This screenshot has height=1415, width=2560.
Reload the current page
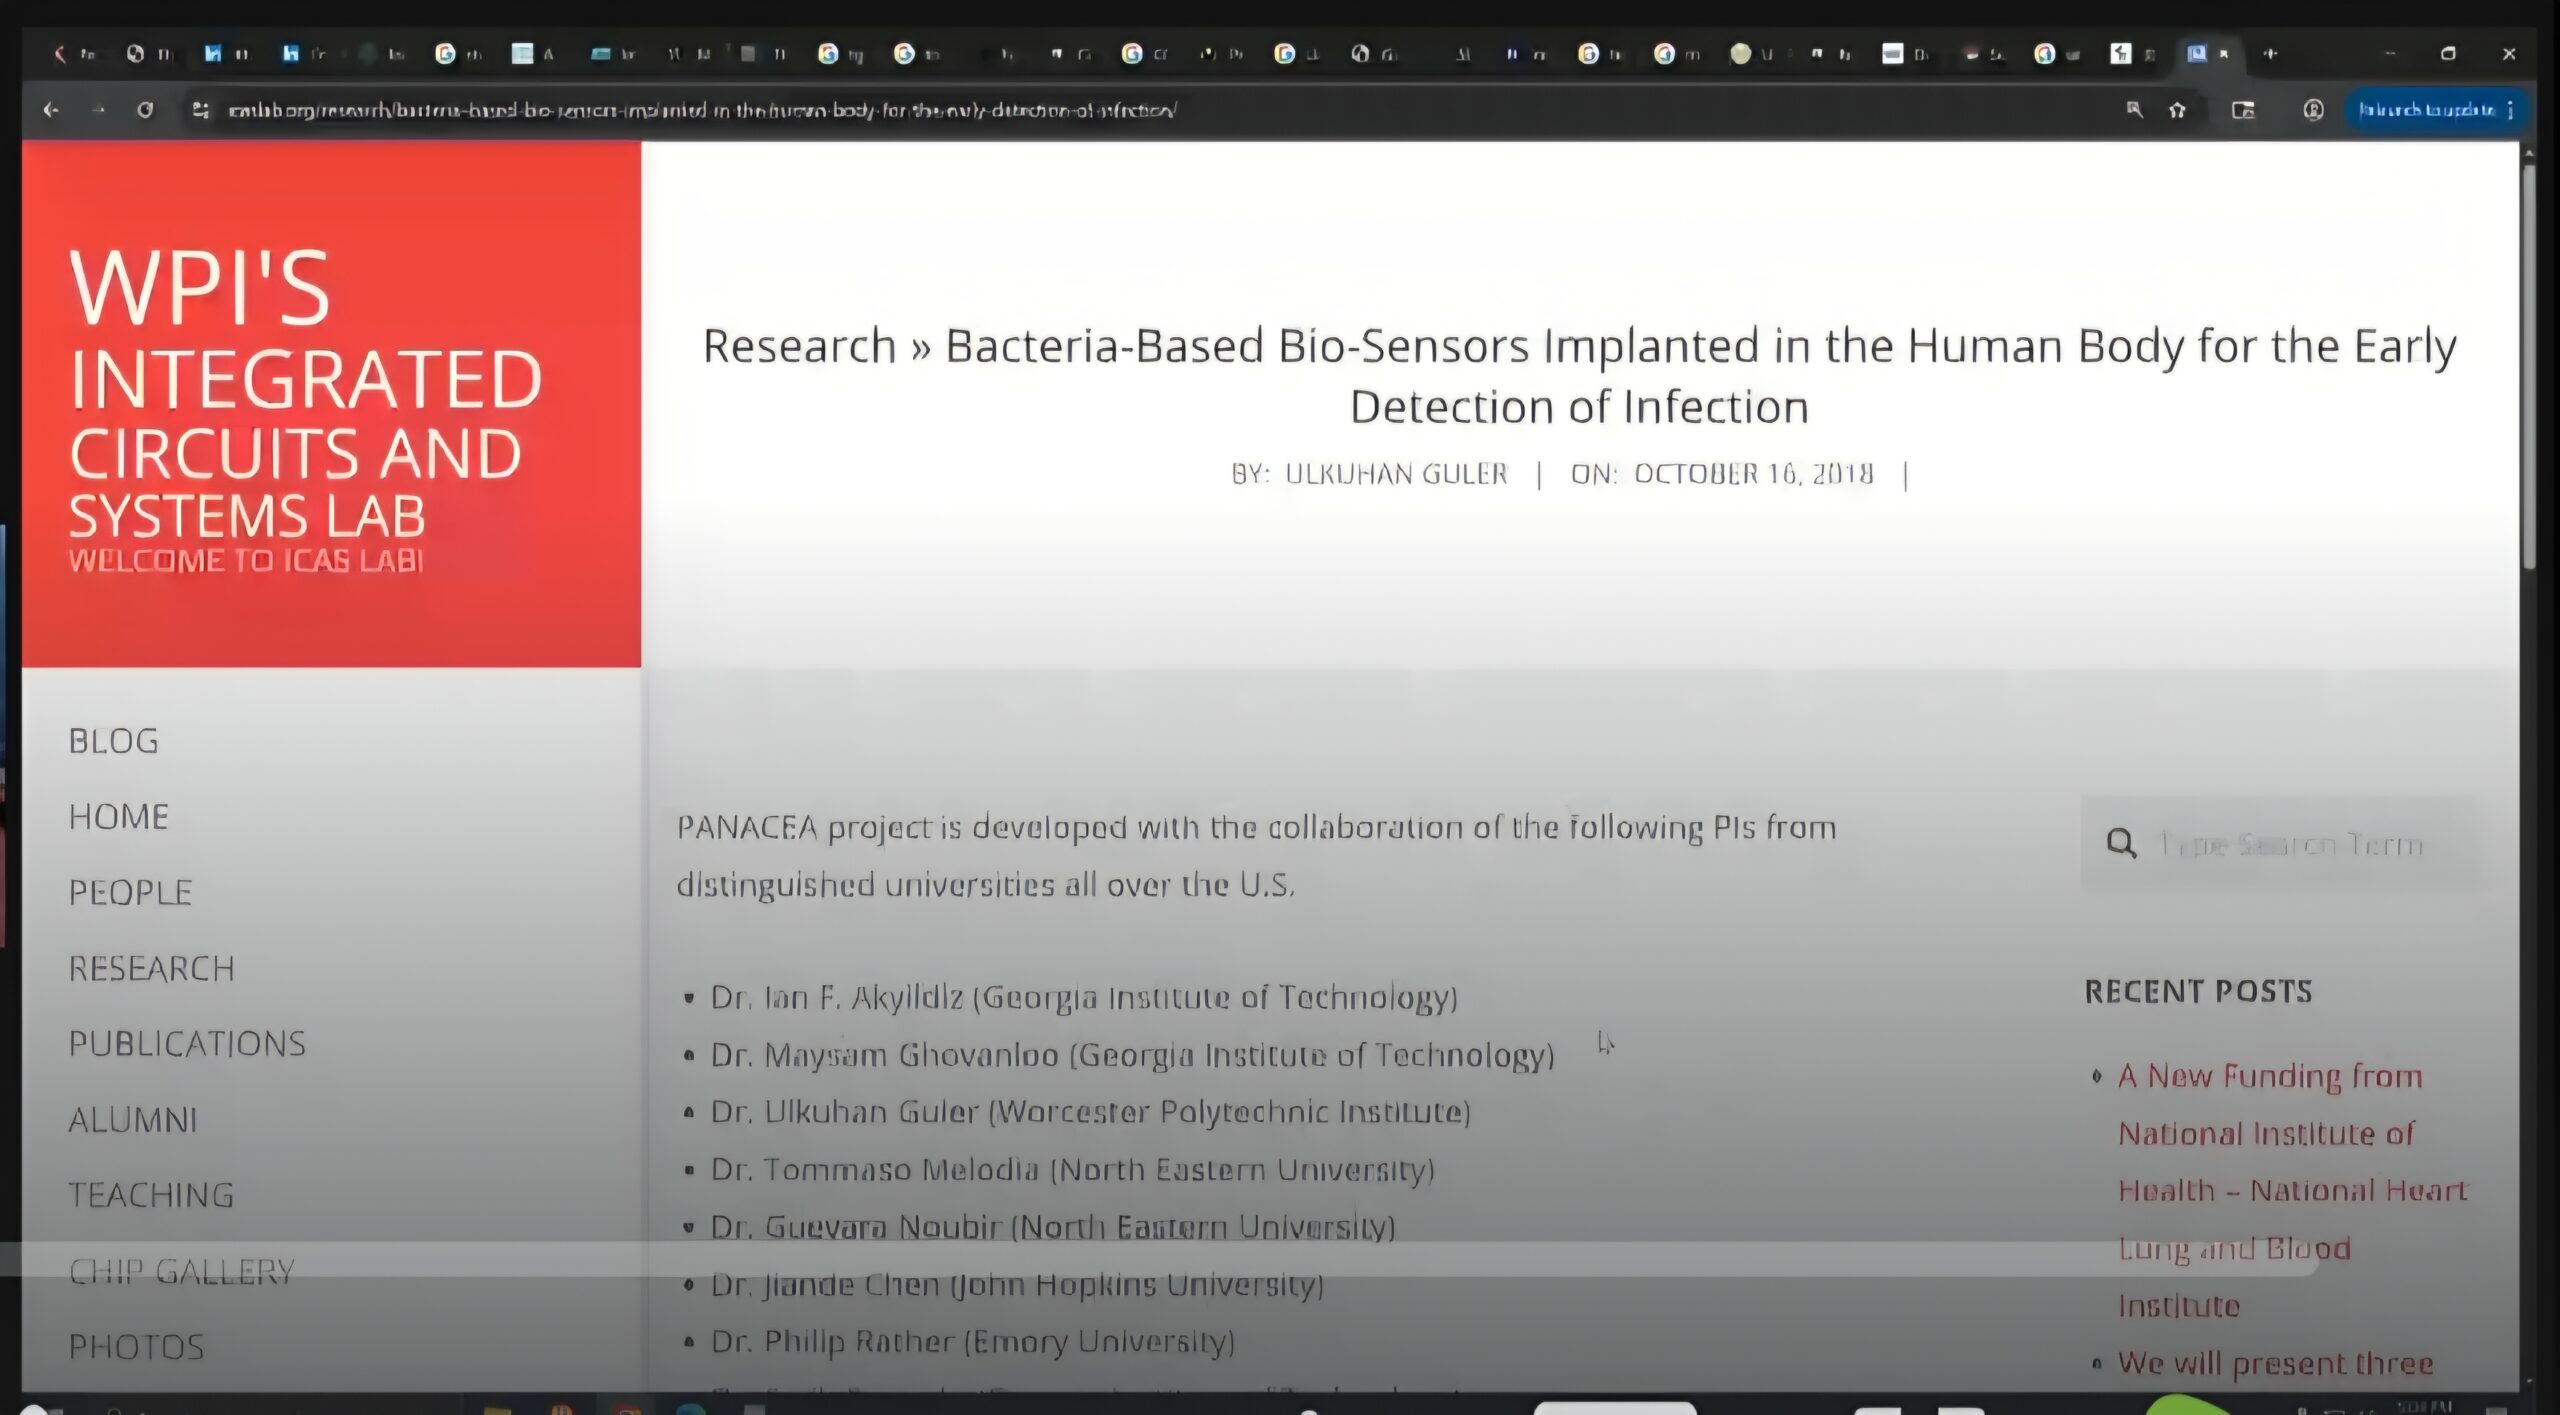click(x=145, y=110)
